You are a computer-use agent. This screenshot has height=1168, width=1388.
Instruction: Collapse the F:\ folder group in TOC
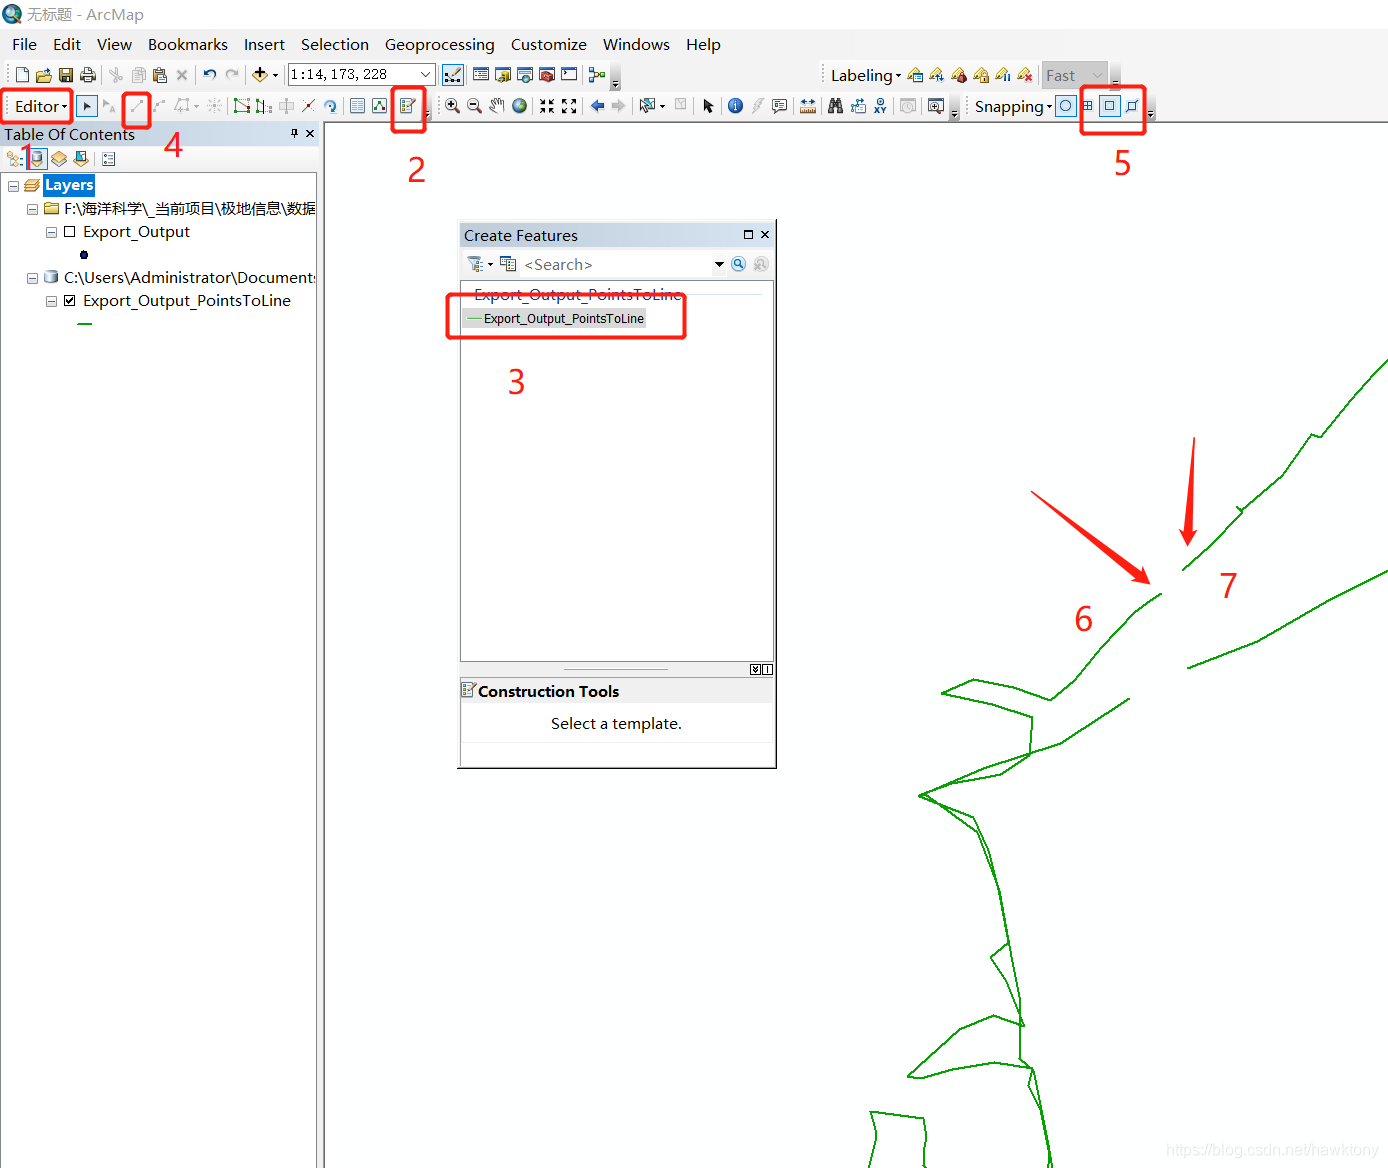coord(32,209)
